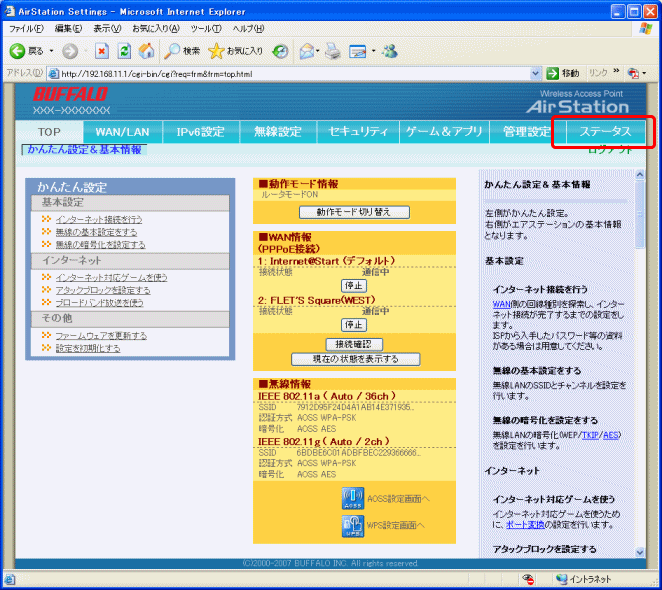
Task: Click the translate icon beside links bar
Action: [x=633, y=73]
